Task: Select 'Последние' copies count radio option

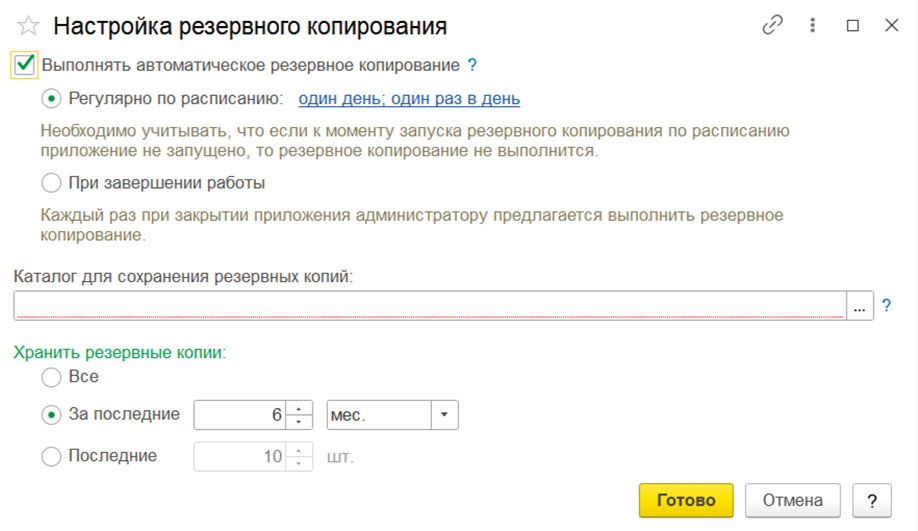Action: (x=52, y=456)
